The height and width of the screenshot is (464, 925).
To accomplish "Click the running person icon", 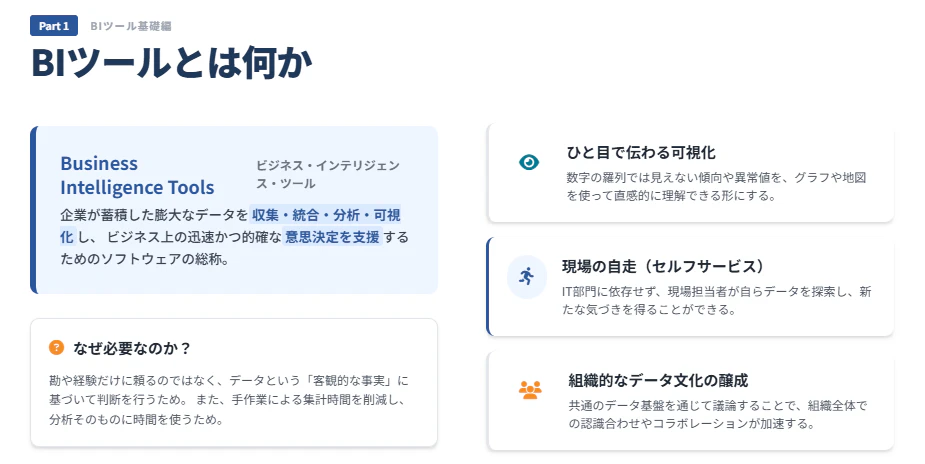I will (526, 276).
